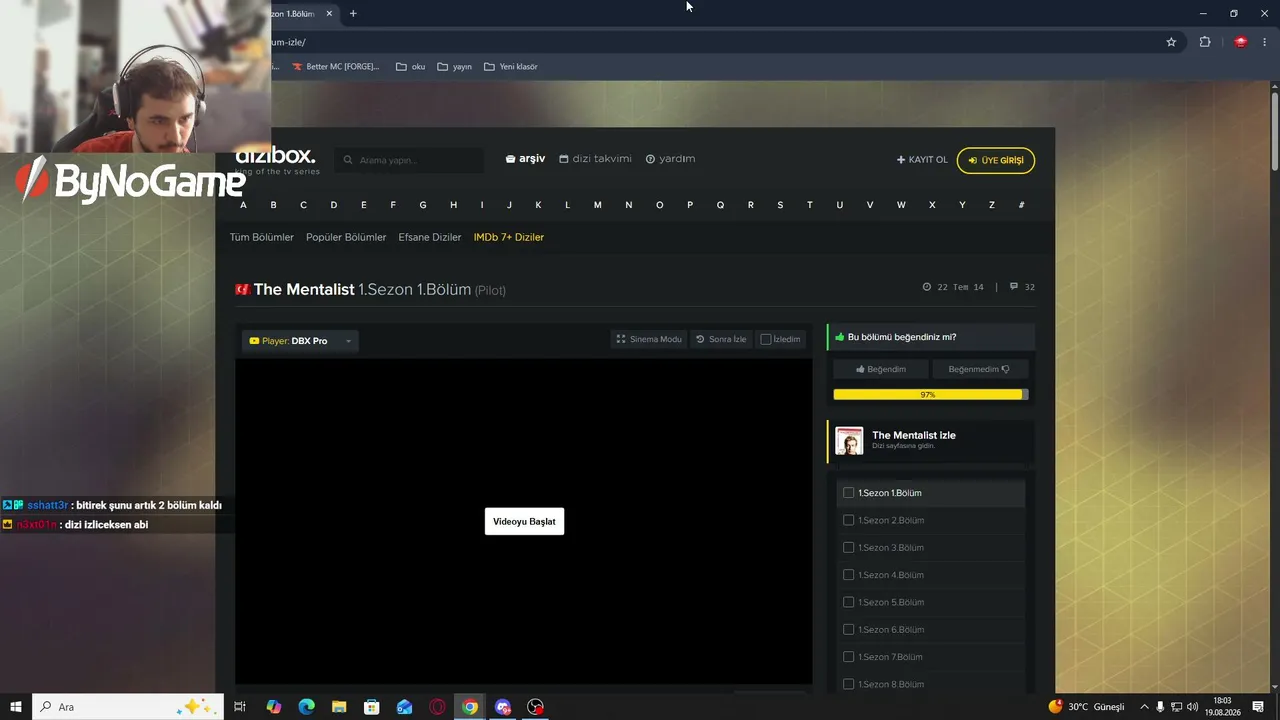The image size is (1280, 720).
Task: Open the arşiv menu
Action: point(525,159)
